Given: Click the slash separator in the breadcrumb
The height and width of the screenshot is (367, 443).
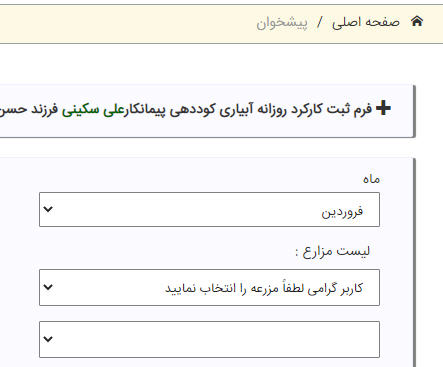Looking at the screenshot, I should click(x=320, y=23).
